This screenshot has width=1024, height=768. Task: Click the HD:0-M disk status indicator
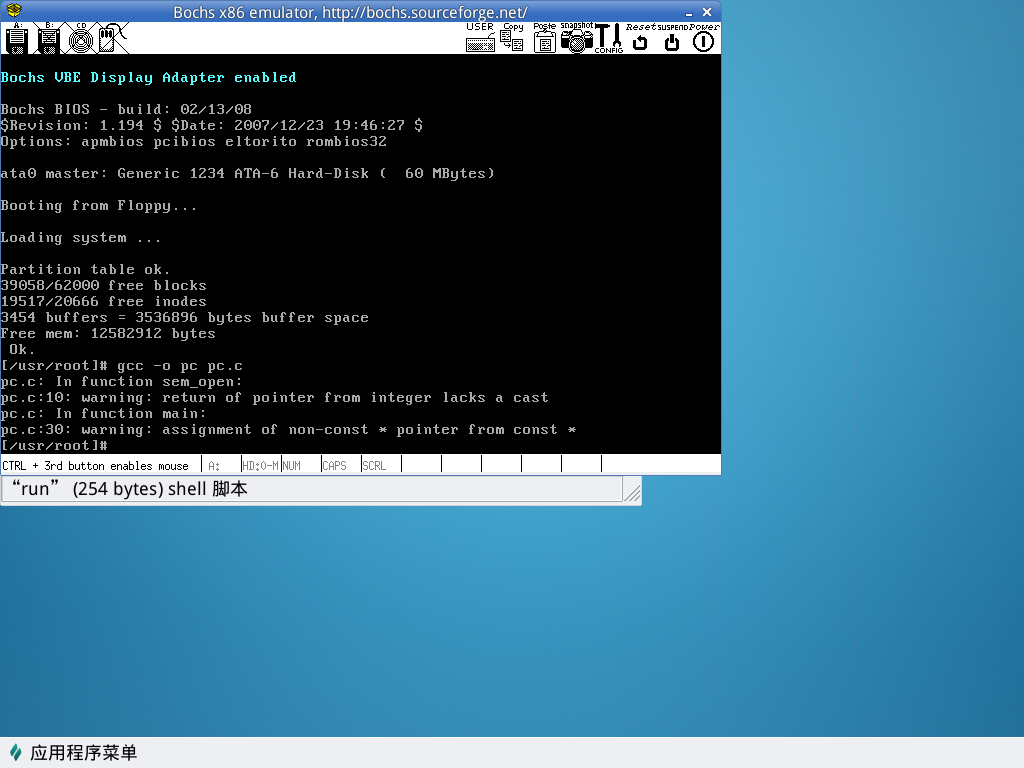(260, 465)
